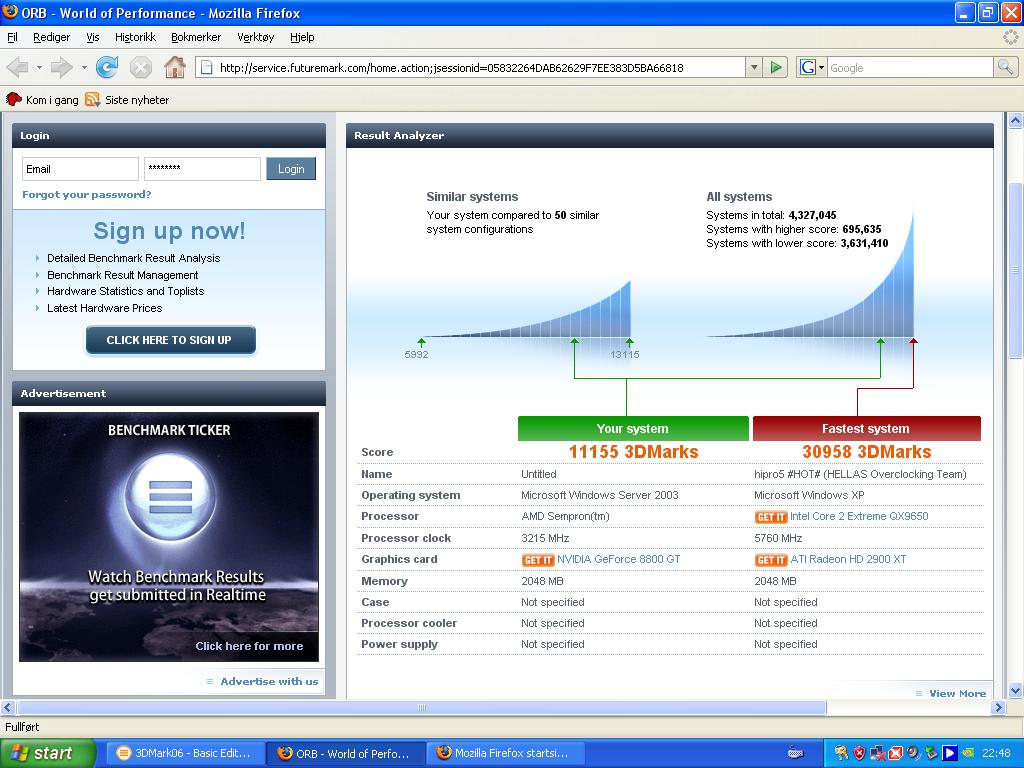
Task: Click the horizontal scrollbar left arrow
Action: coord(8,707)
